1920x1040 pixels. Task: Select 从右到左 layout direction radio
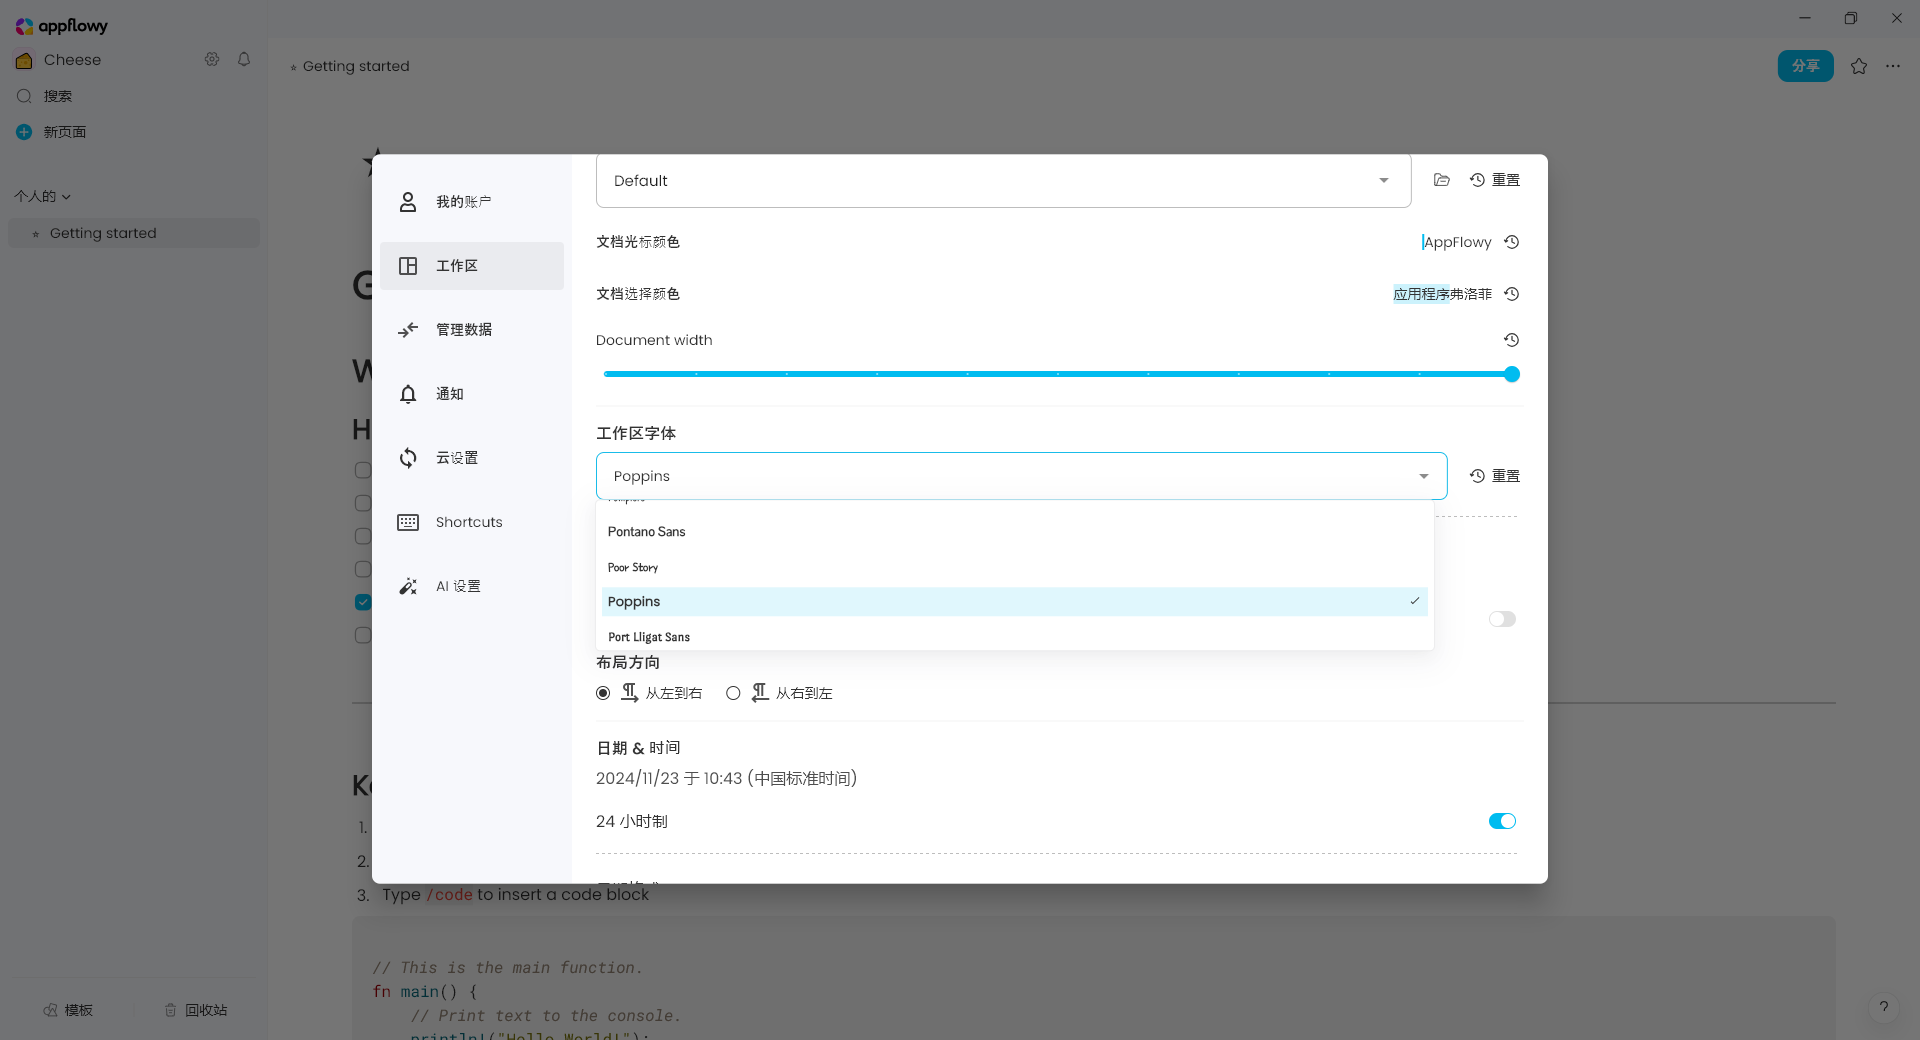733,693
